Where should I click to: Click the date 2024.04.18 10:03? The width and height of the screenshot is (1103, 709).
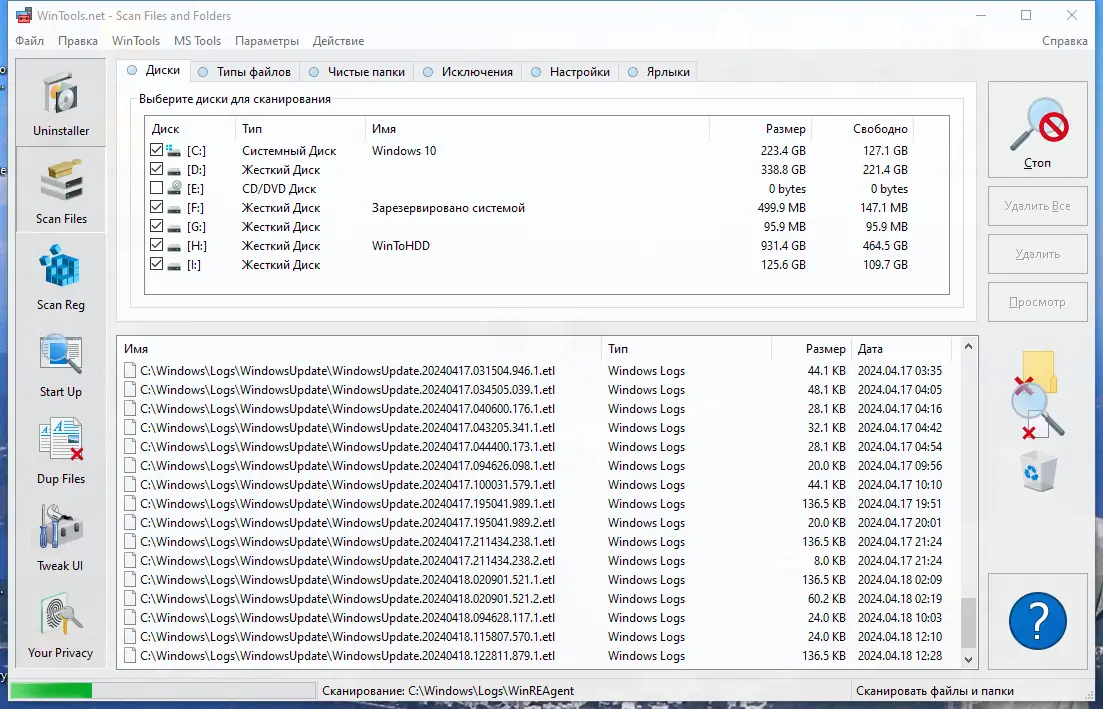pyautogui.click(x=900, y=618)
